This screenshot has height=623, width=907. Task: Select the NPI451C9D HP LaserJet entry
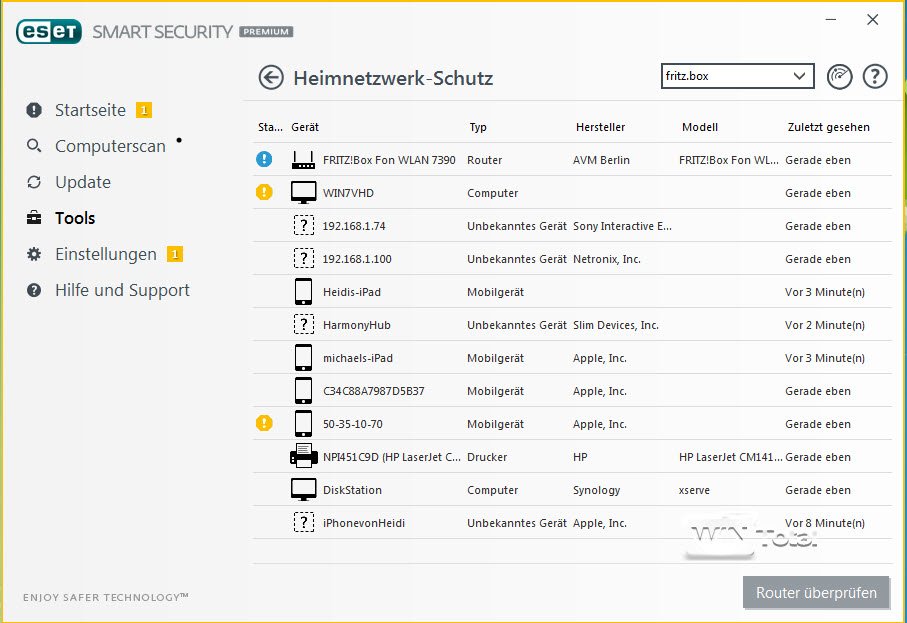(392, 457)
